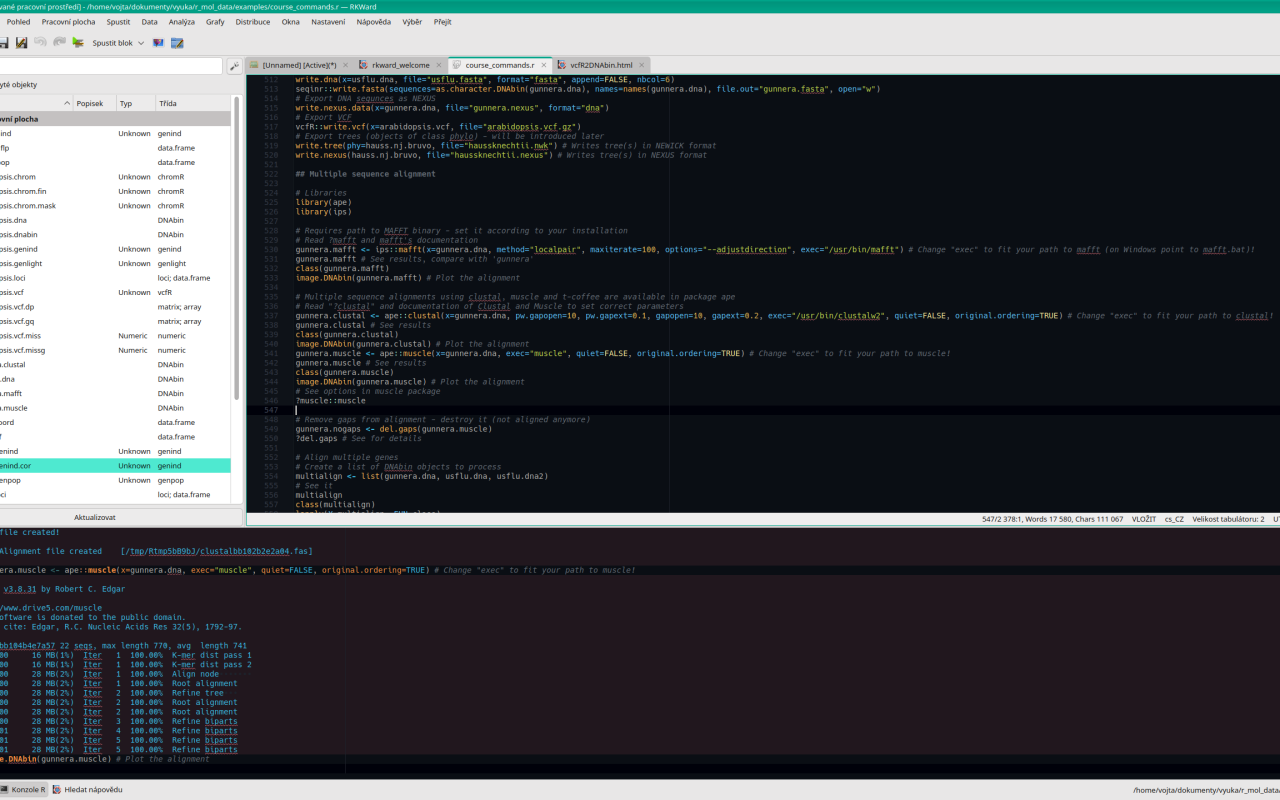Click the Aktualizovat button
This screenshot has width=1280, height=800.
pos(95,517)
